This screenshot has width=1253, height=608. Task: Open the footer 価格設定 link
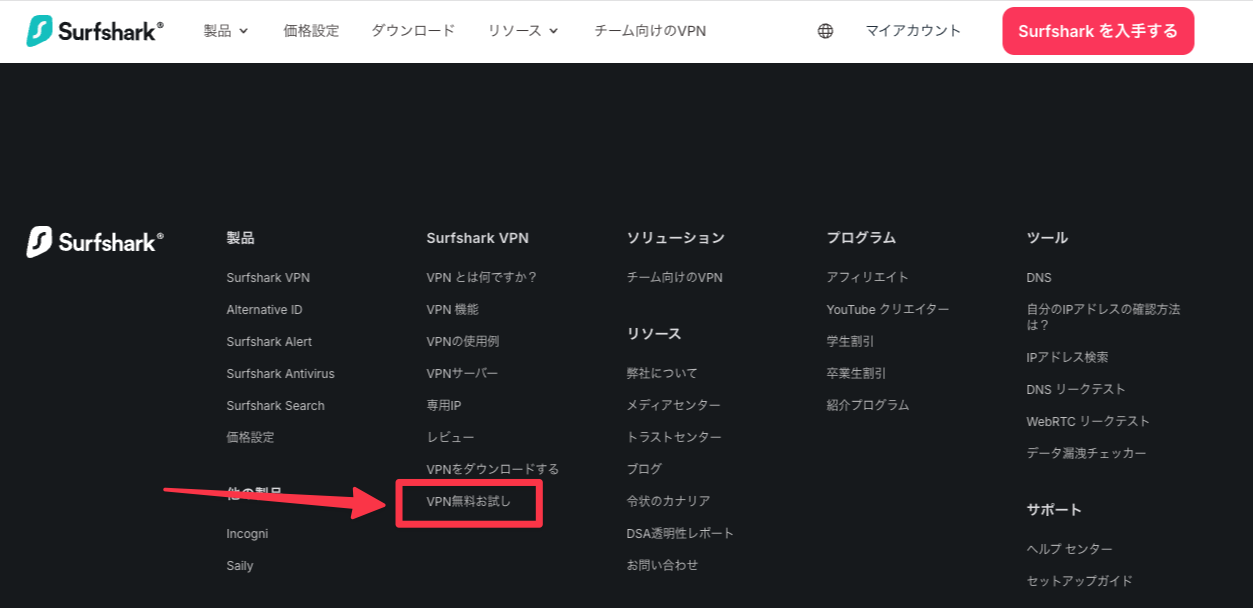click(250, 437)
